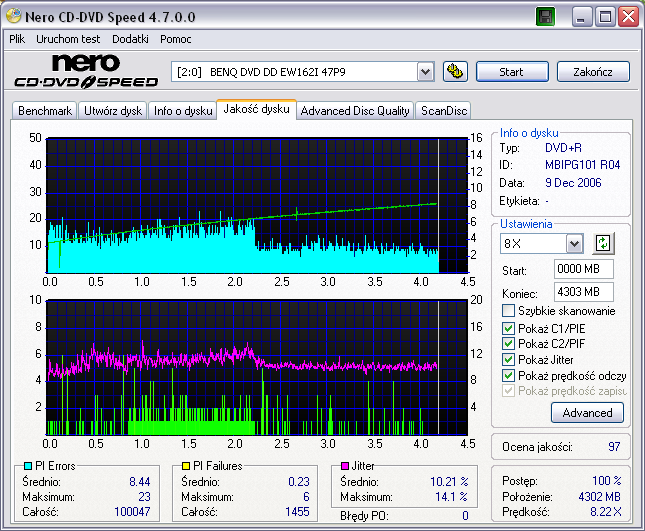645x531 pixels.
Task: Open the ScanDisc tab
Action: (x=443, y=111)
